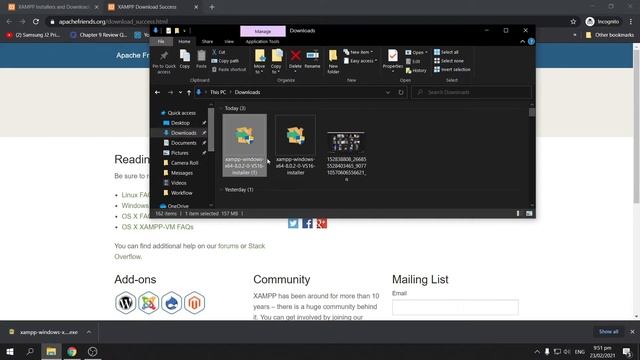Select Workflow folder in sidebar
Screen dimensions: 640x360
(181, 193)
